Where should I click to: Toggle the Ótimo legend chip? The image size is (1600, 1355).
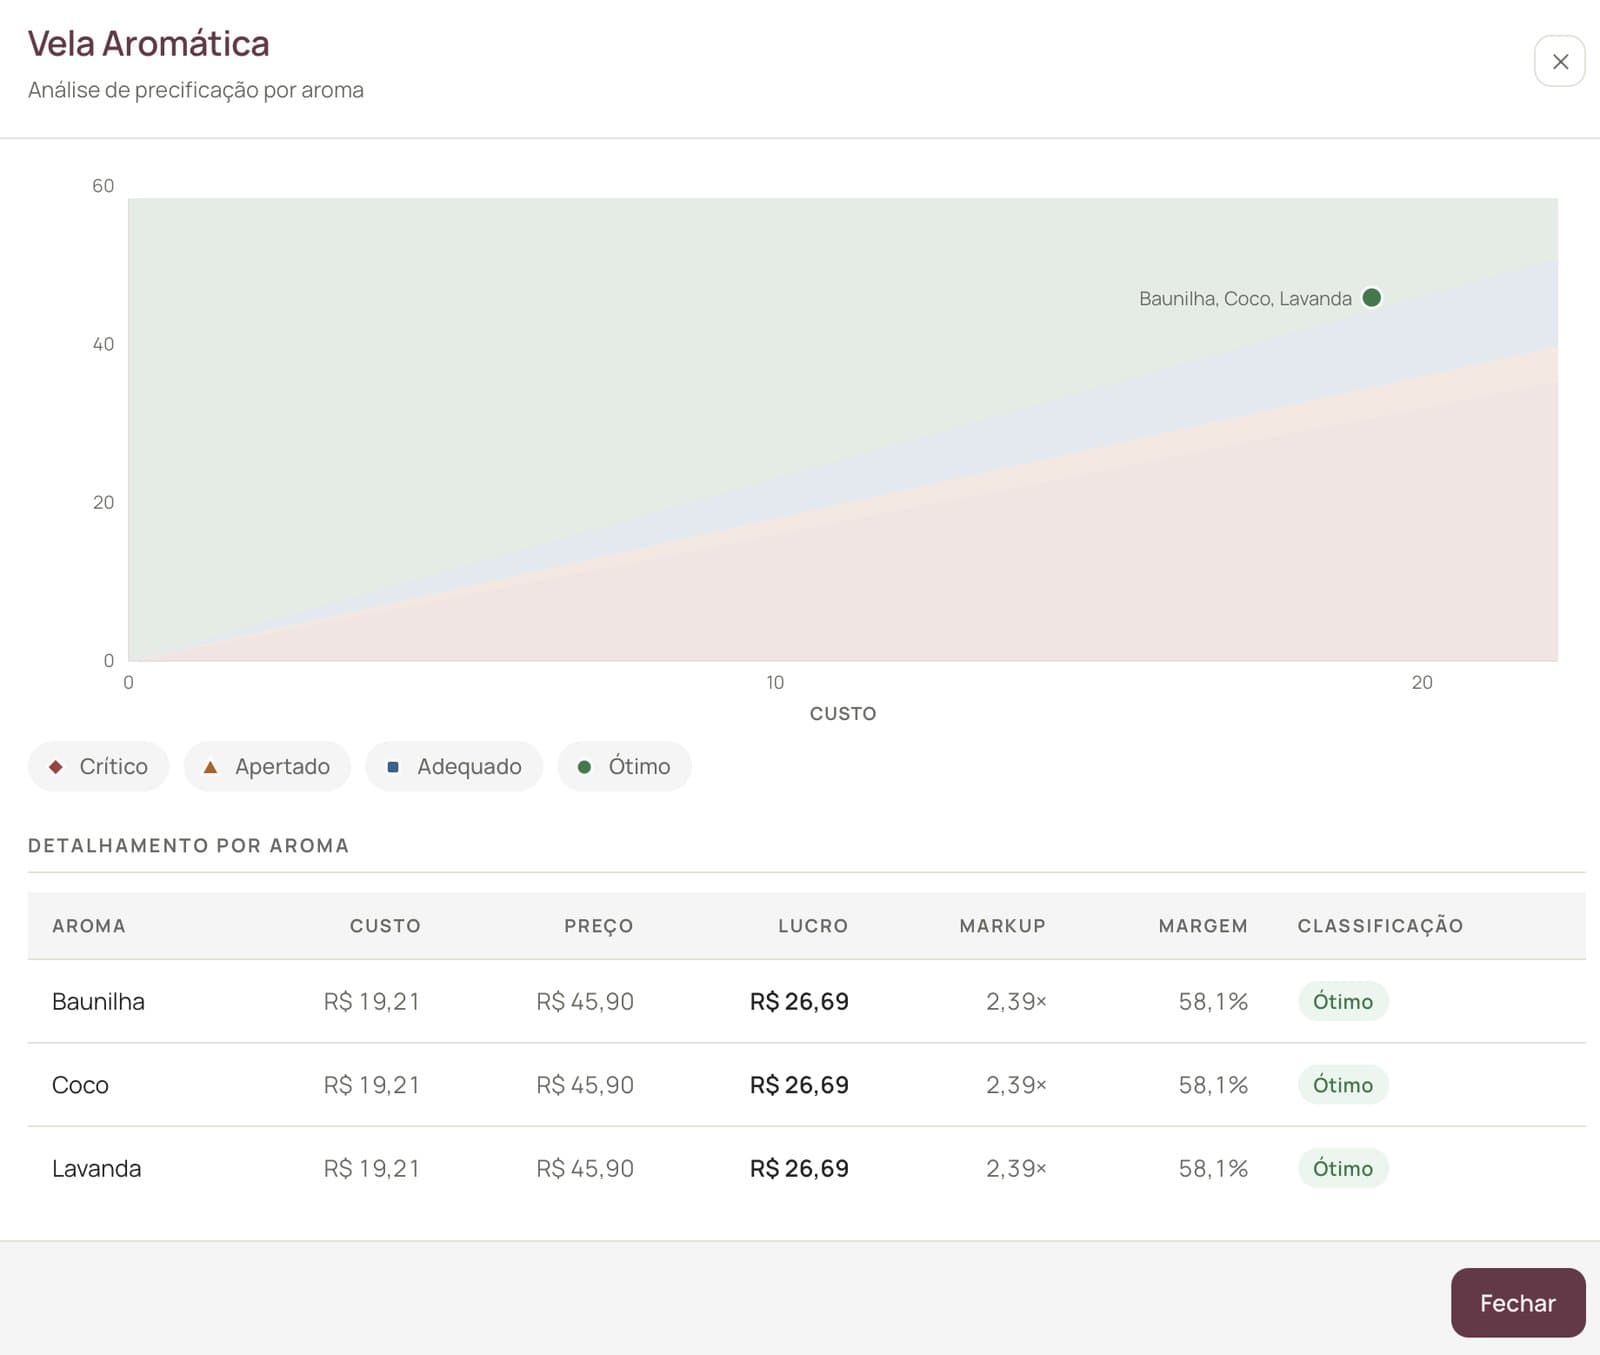click(x=624, y=766)
